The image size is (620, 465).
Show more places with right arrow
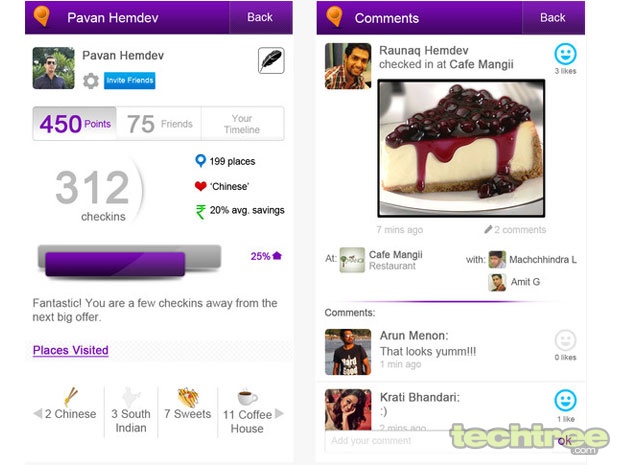tap(279, 413)
